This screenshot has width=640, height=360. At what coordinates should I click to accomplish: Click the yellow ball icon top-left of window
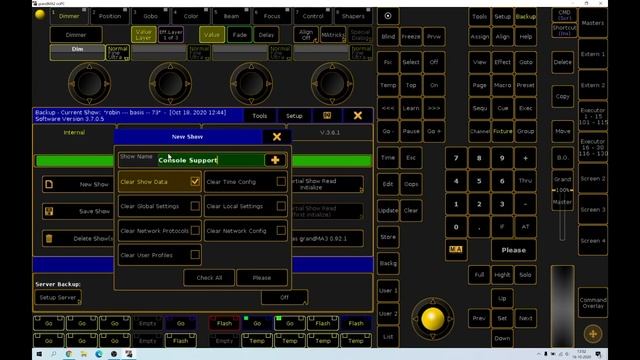click(40, 15)
